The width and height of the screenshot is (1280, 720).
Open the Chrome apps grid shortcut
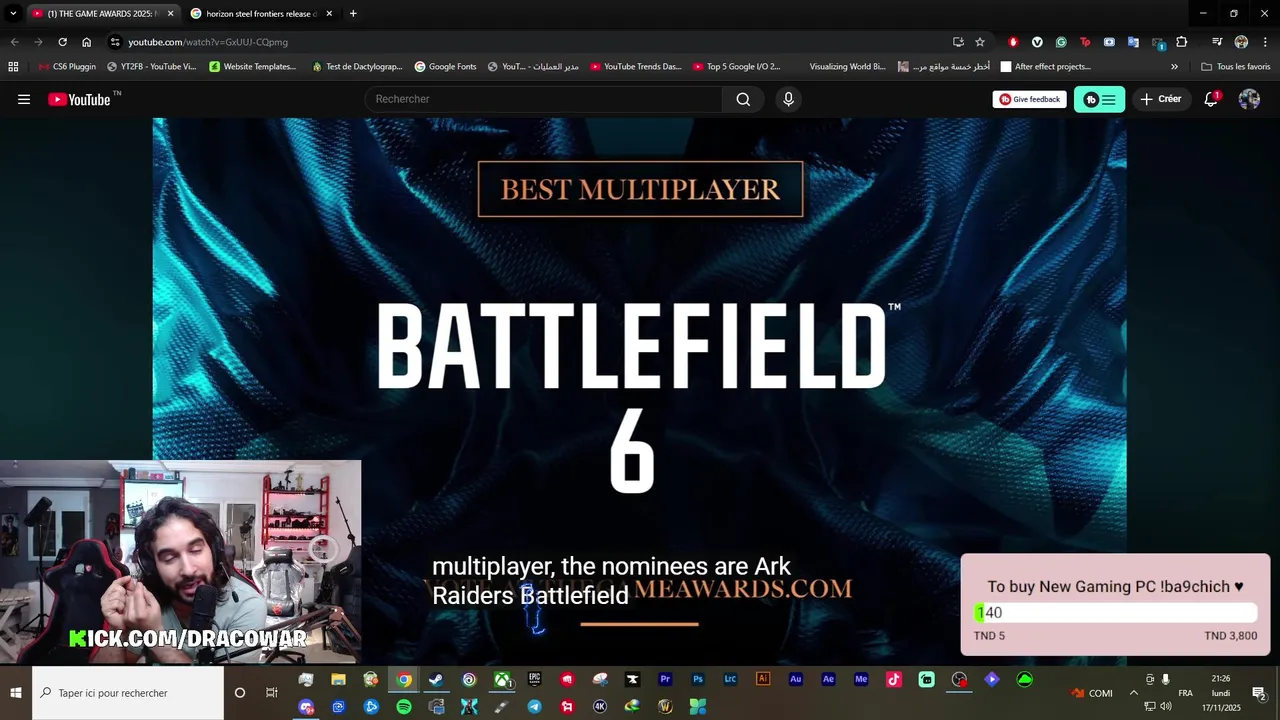(x=13, y=67)
